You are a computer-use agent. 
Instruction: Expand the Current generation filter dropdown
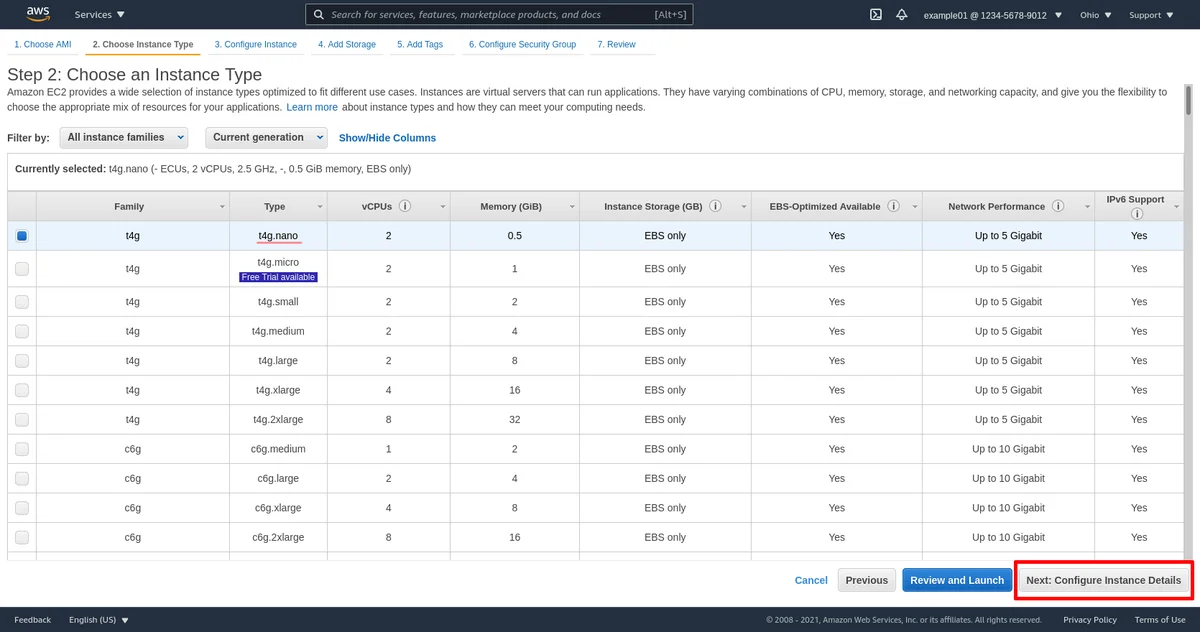point(266,137)
